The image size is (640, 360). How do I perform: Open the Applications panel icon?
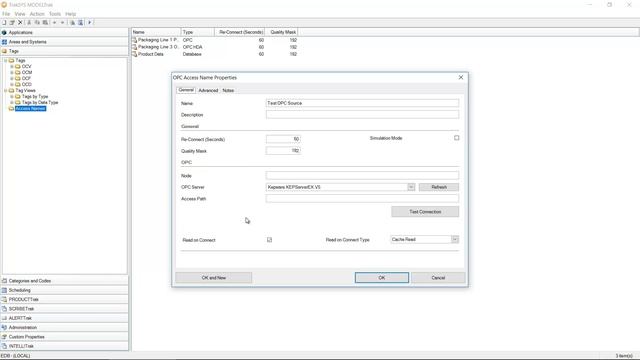4,32
